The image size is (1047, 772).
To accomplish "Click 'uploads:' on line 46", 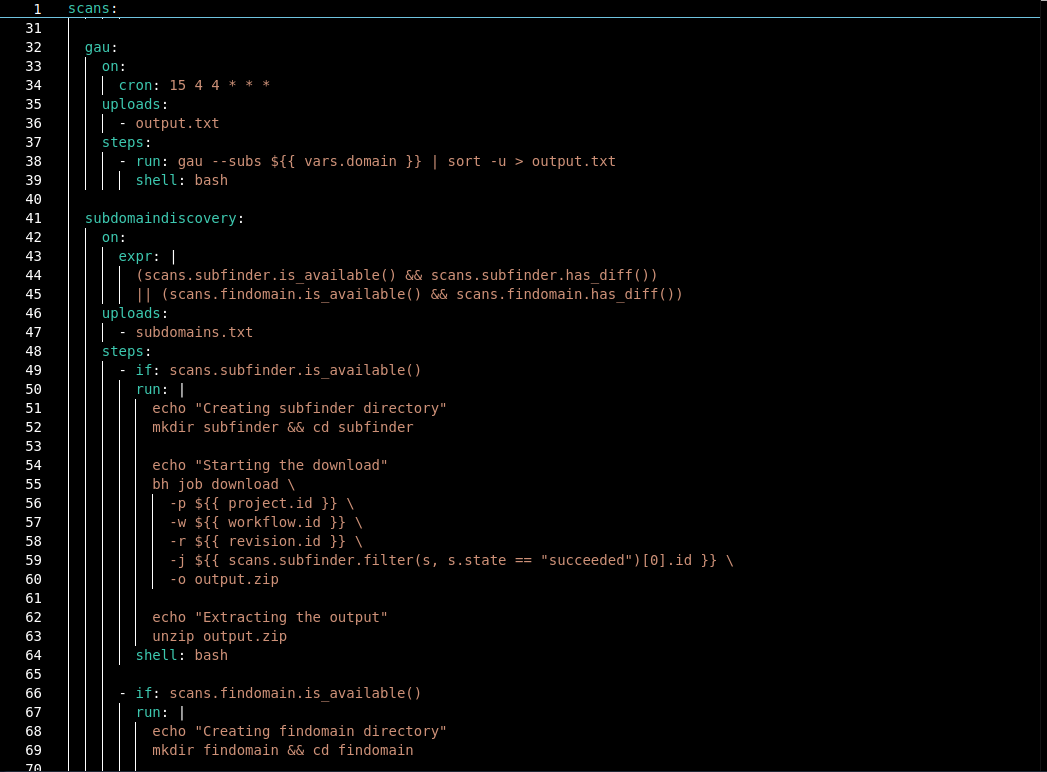I will (x=135, y=313).
